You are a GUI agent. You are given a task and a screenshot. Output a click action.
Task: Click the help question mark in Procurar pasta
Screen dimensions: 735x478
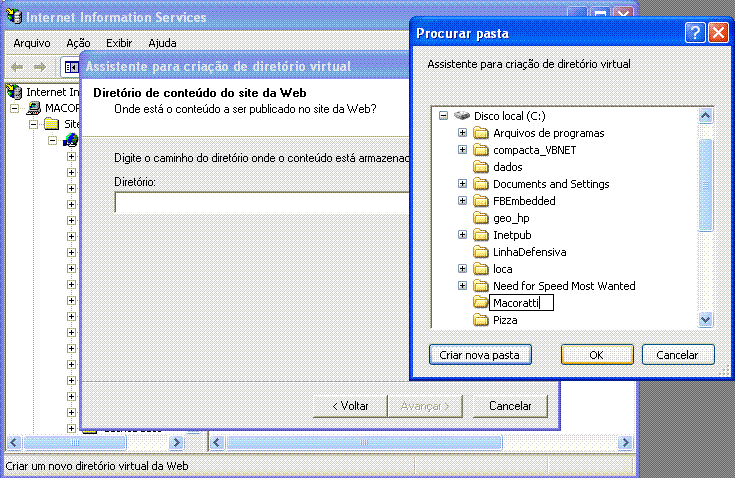[695, 33]
